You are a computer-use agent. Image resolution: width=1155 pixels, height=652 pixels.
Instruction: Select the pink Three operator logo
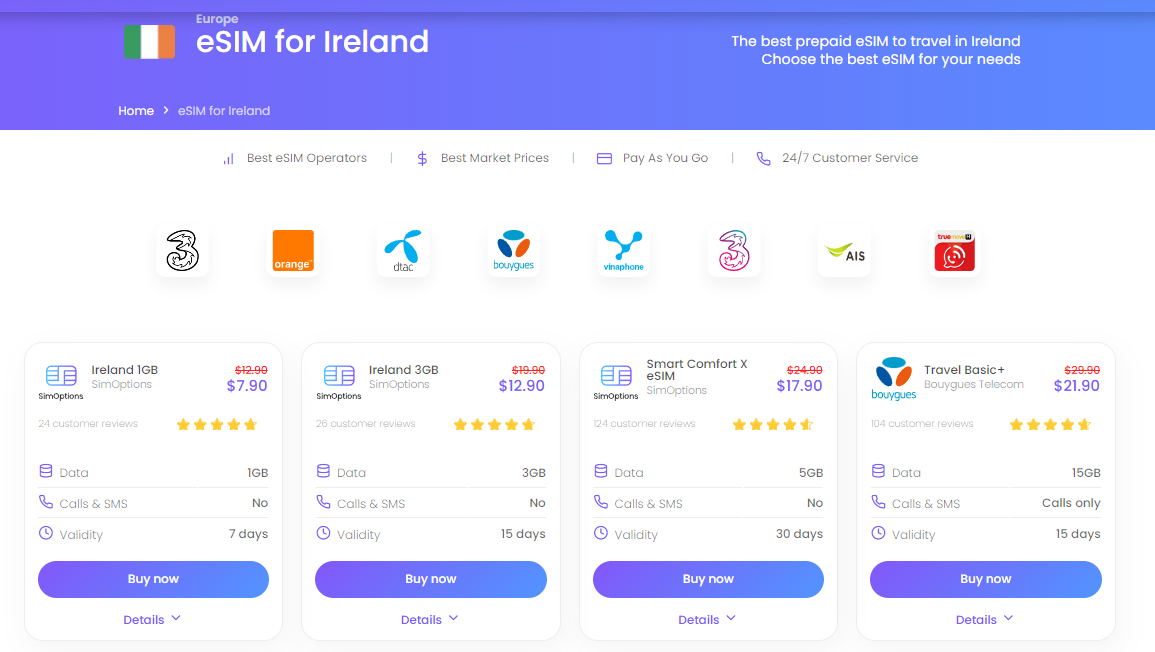click(734, 250)
